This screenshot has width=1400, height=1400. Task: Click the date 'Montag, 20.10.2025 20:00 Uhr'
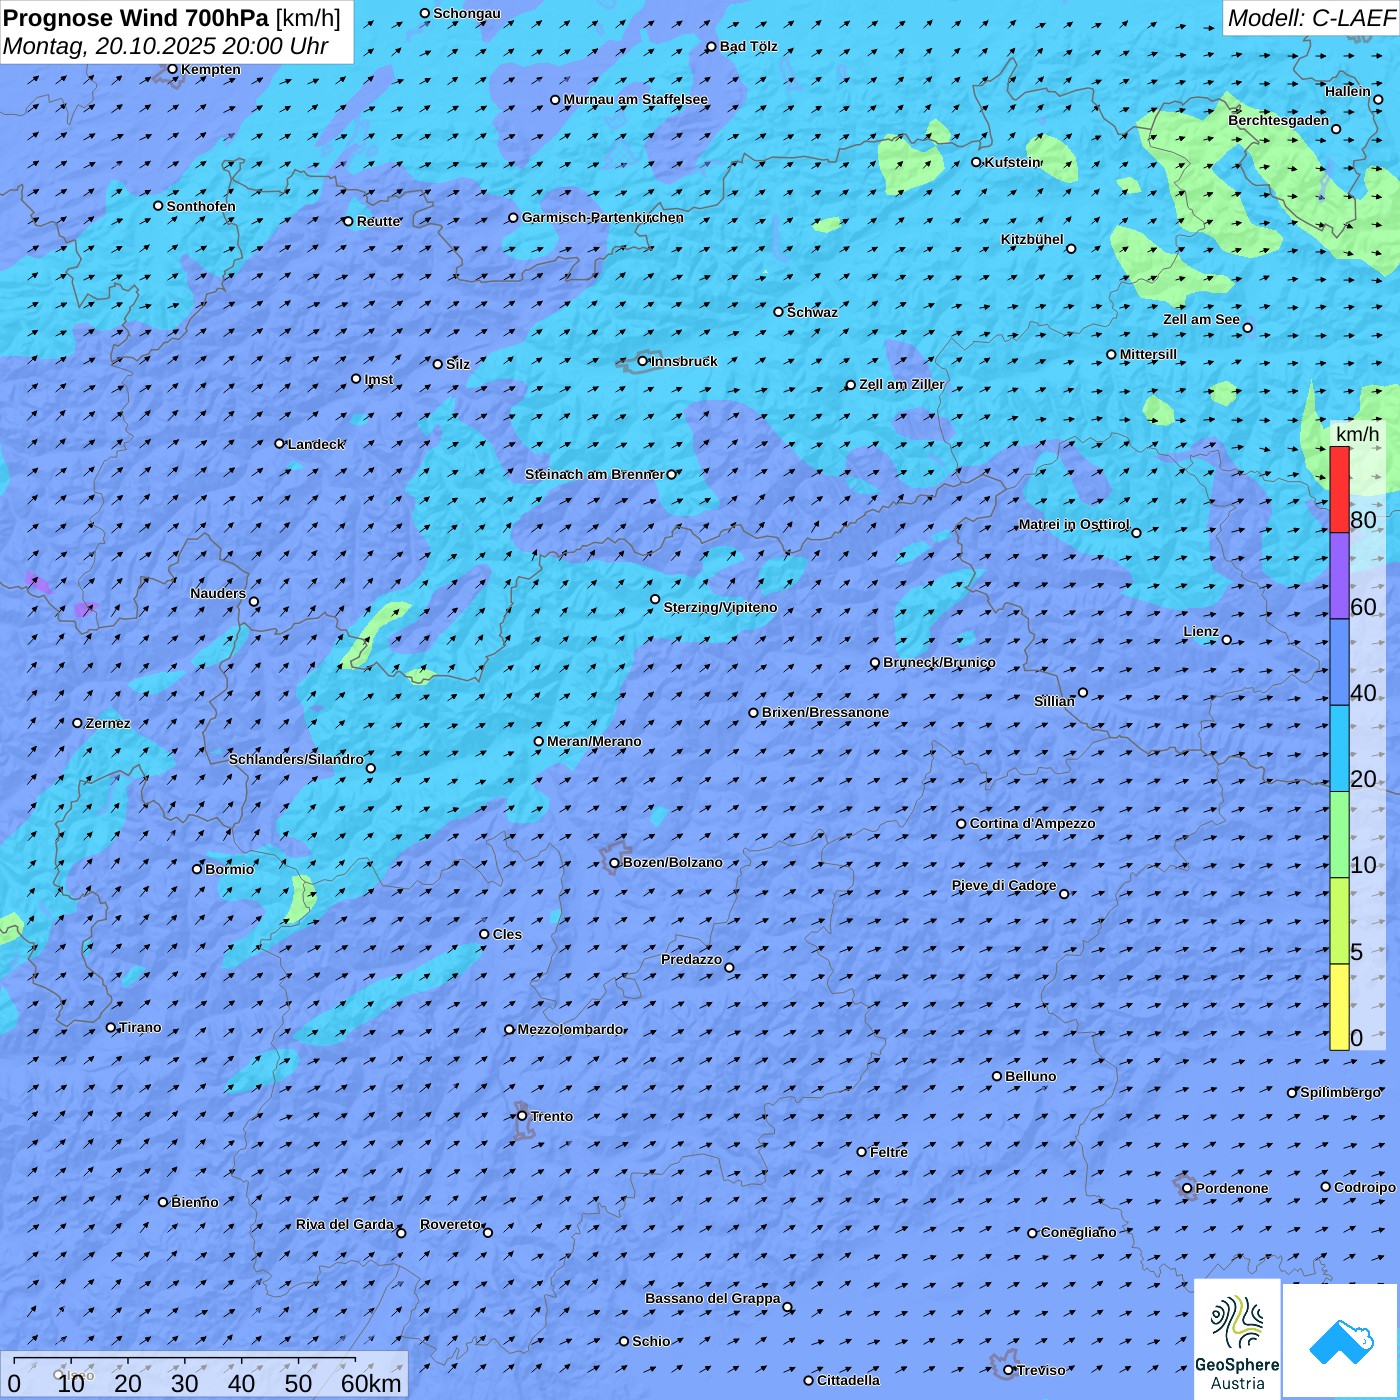(166, 46)
